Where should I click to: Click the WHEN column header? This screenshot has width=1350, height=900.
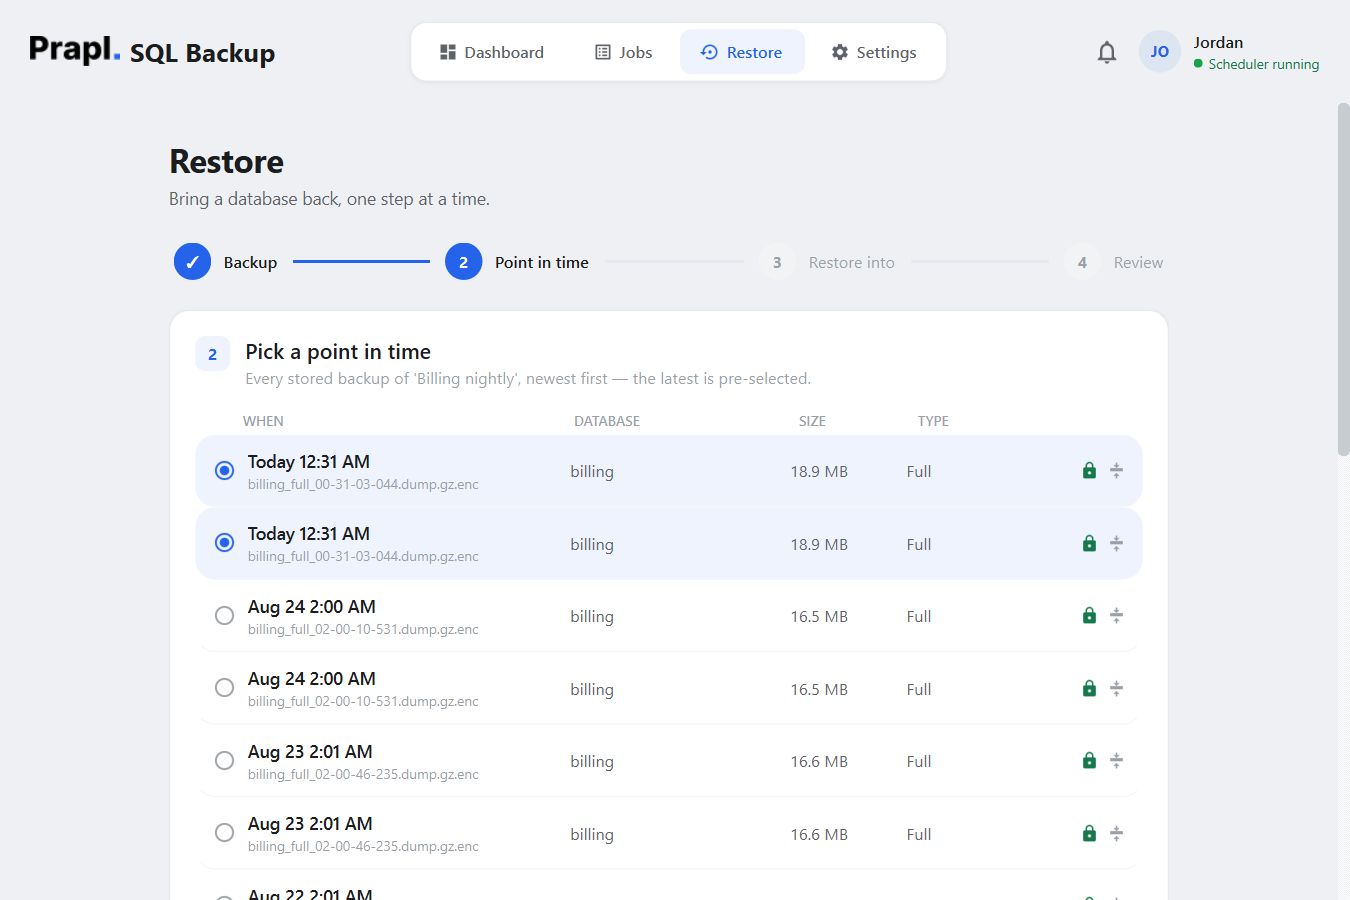pyautogui.click(x=263, y=421)
